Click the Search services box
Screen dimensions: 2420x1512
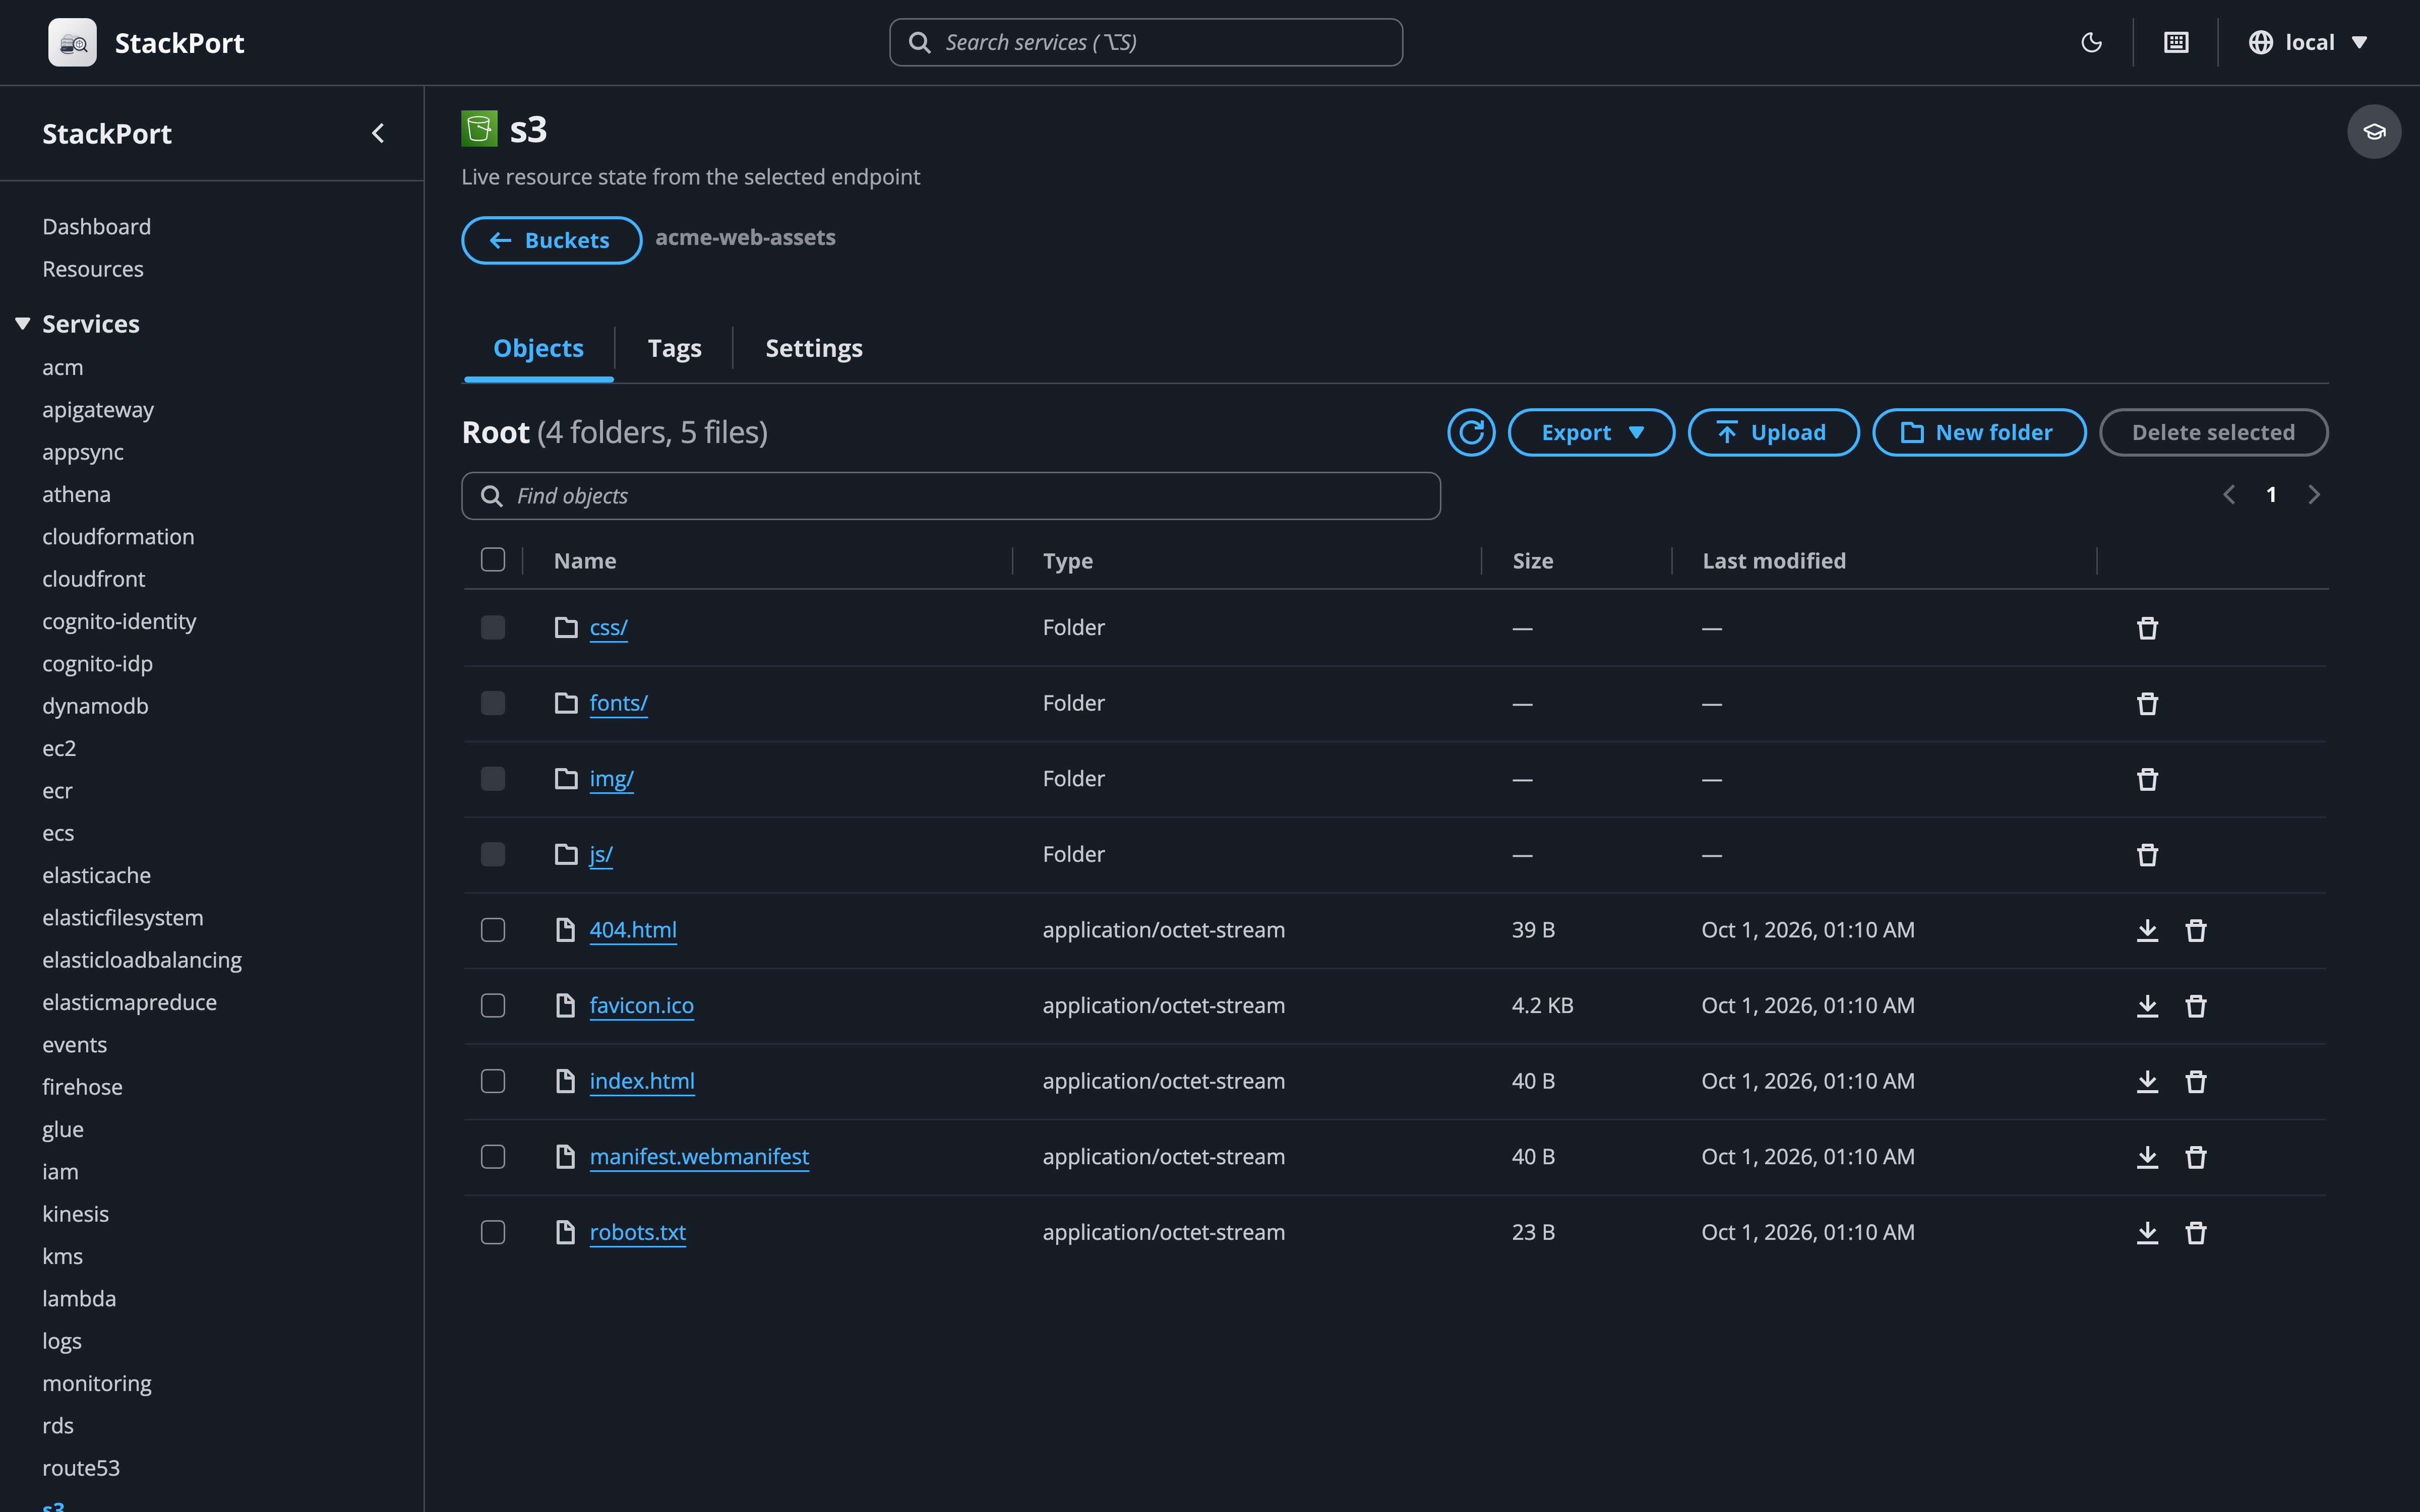(1145, 42)
